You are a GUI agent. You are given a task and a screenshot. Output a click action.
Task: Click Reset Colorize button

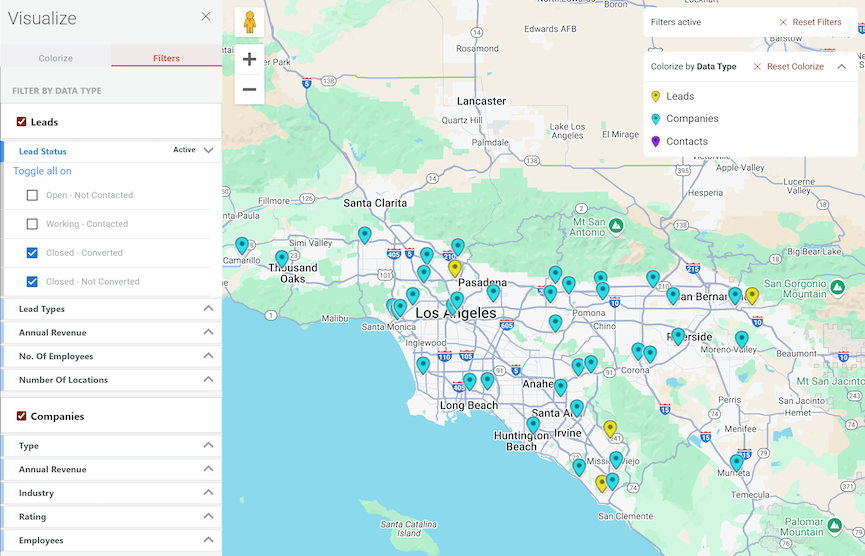(789, 66)
